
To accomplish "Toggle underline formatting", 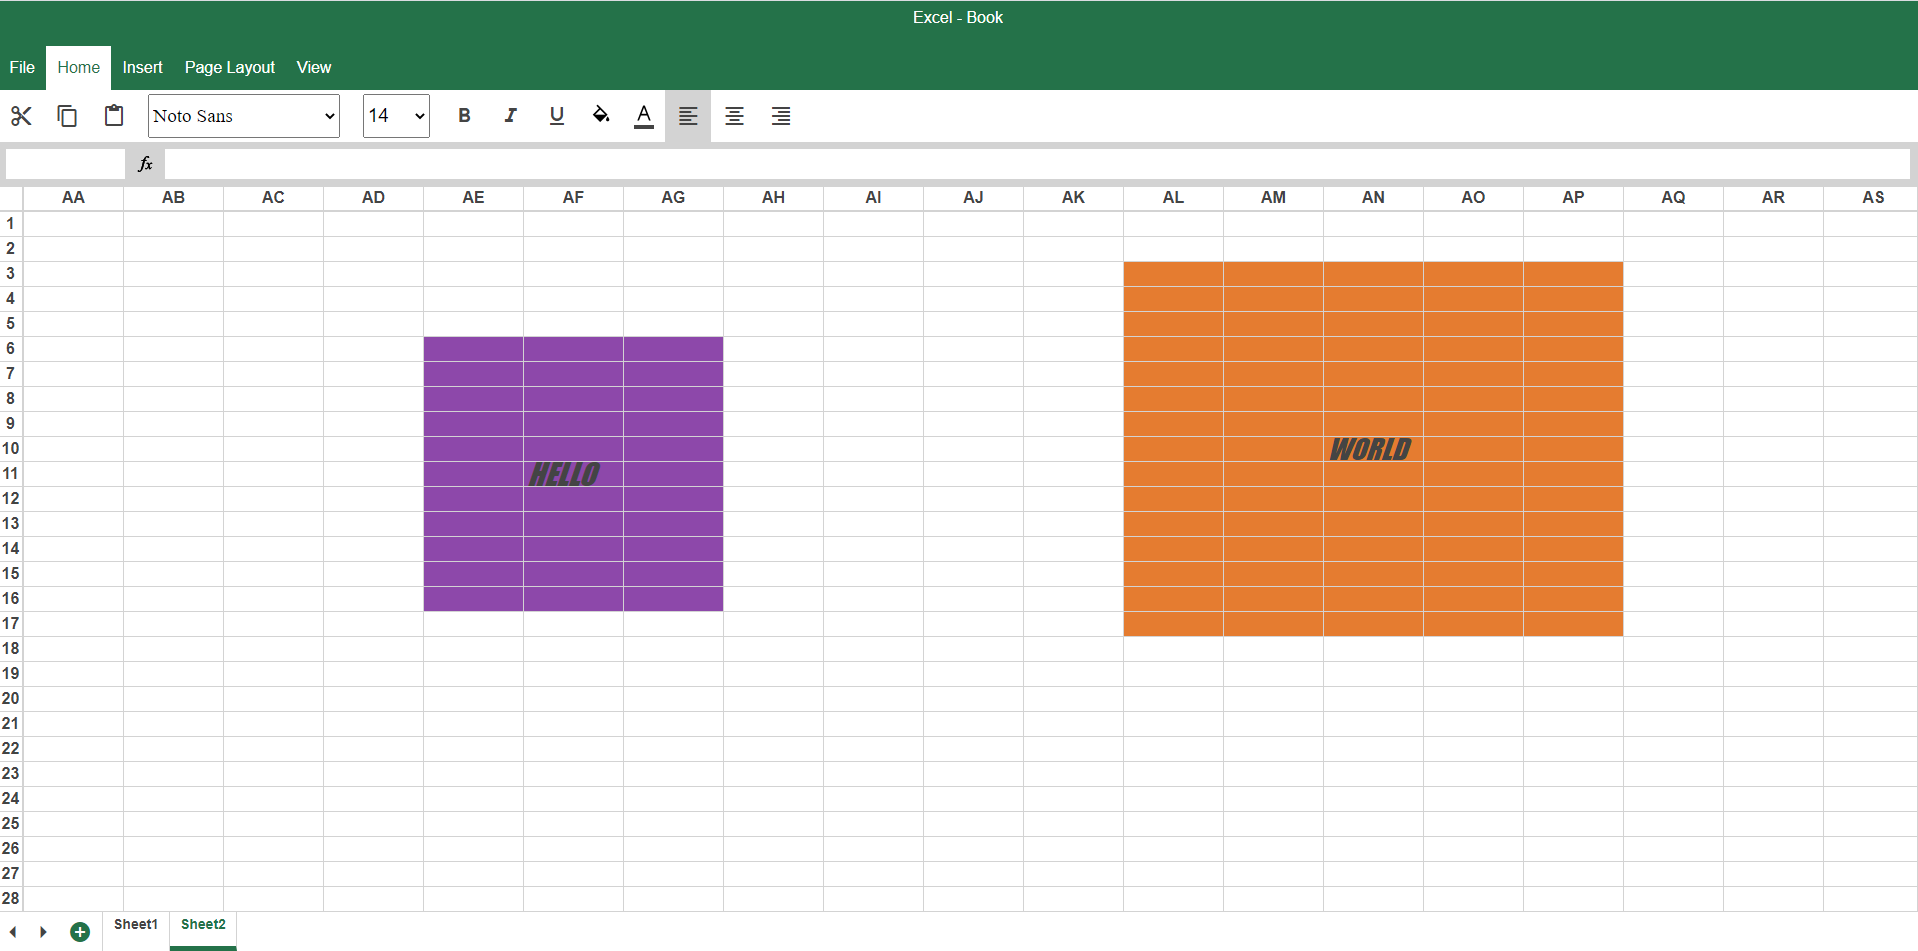I will [x=556, y=116].
